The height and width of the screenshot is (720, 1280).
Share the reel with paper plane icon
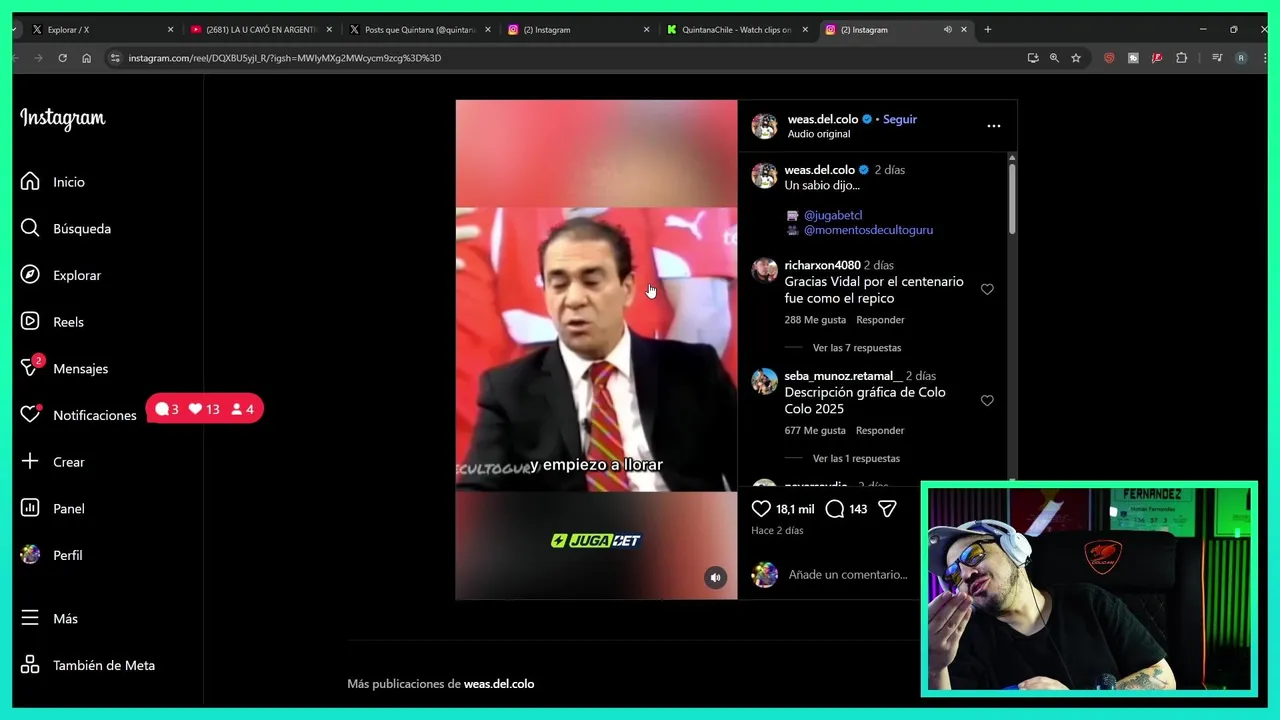[x=887, y=509]
